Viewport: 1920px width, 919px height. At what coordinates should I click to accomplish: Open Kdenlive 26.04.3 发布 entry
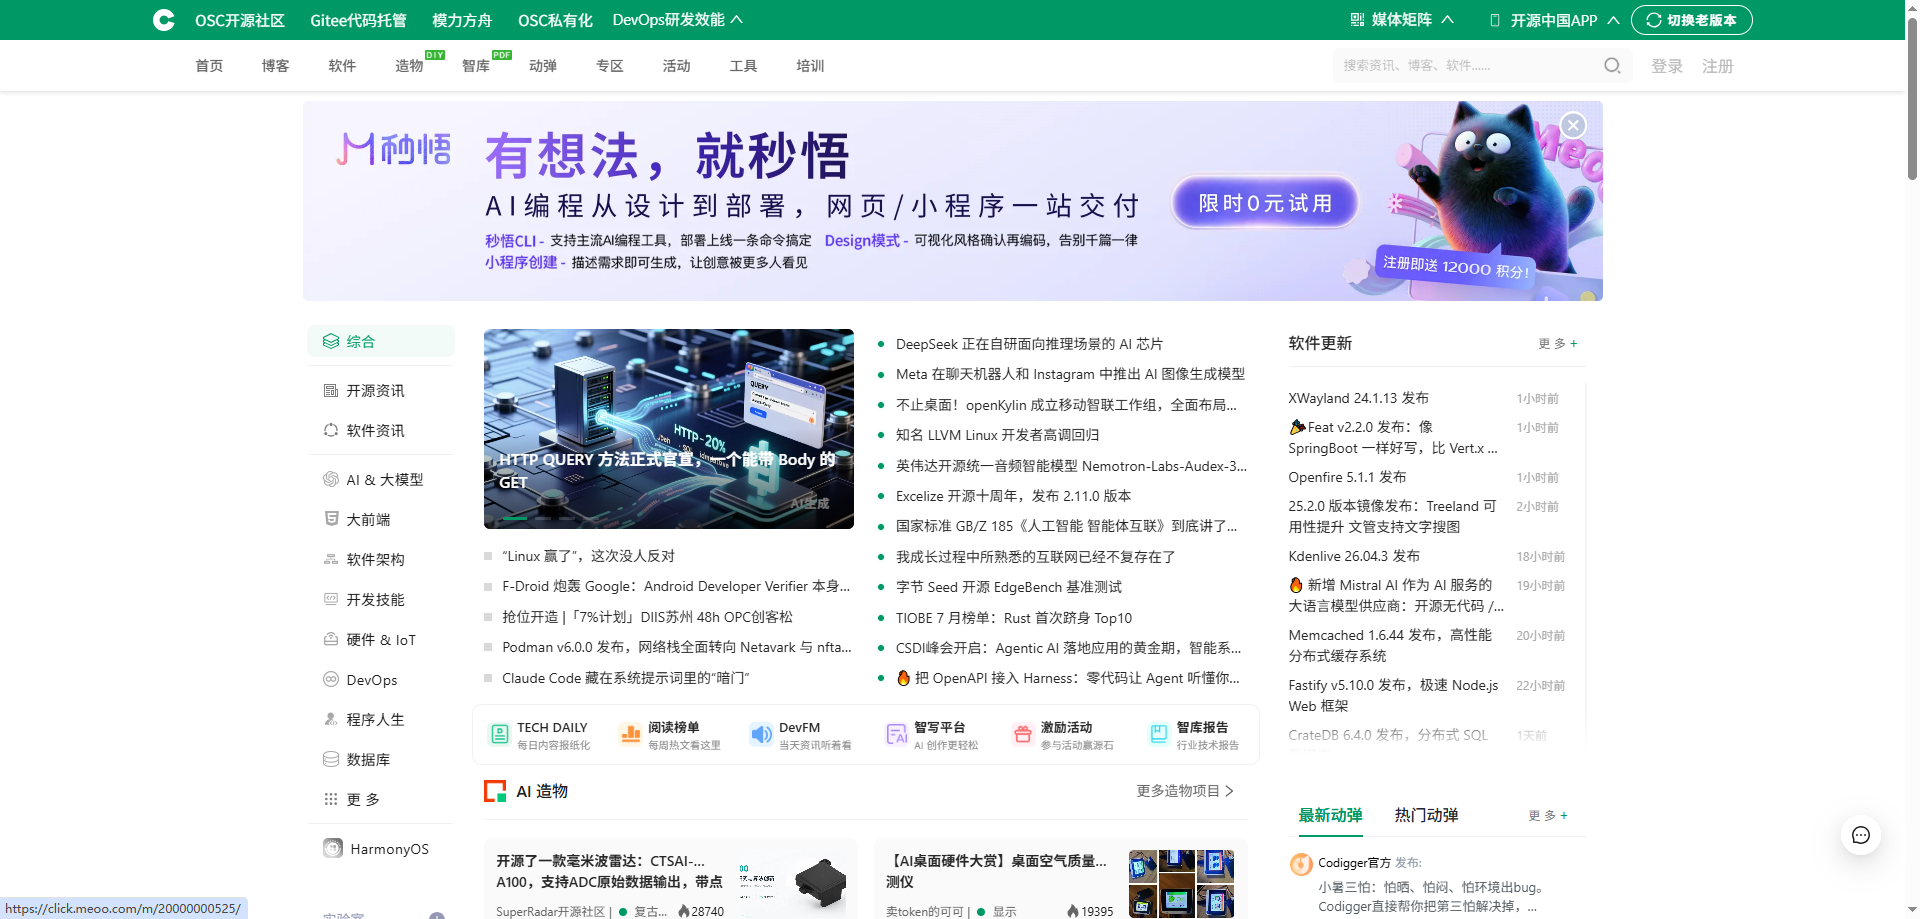pos(1354,556)
